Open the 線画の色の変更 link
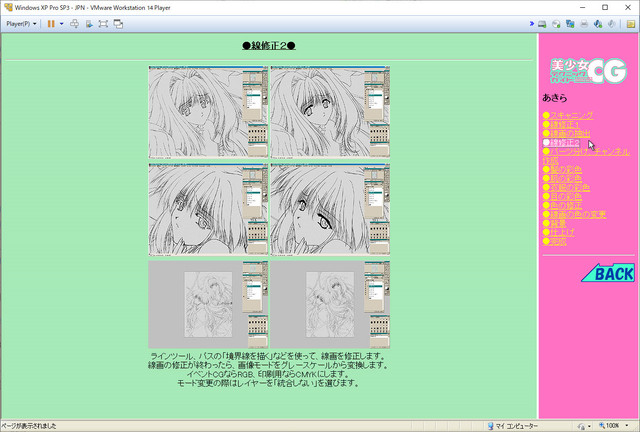Viewport: 640px width, 432px height. coord(574,214)
